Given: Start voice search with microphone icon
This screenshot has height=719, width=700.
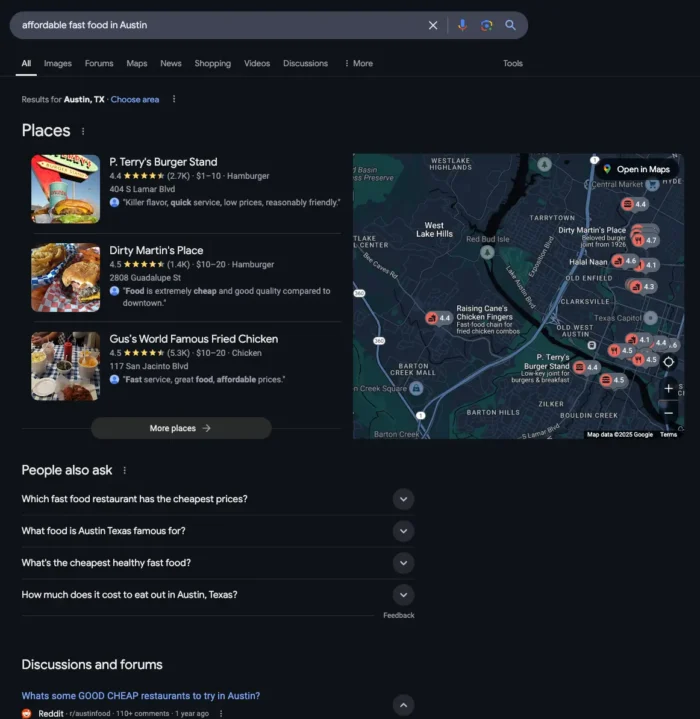Looking at the screenshot, I should pos(462,25).
